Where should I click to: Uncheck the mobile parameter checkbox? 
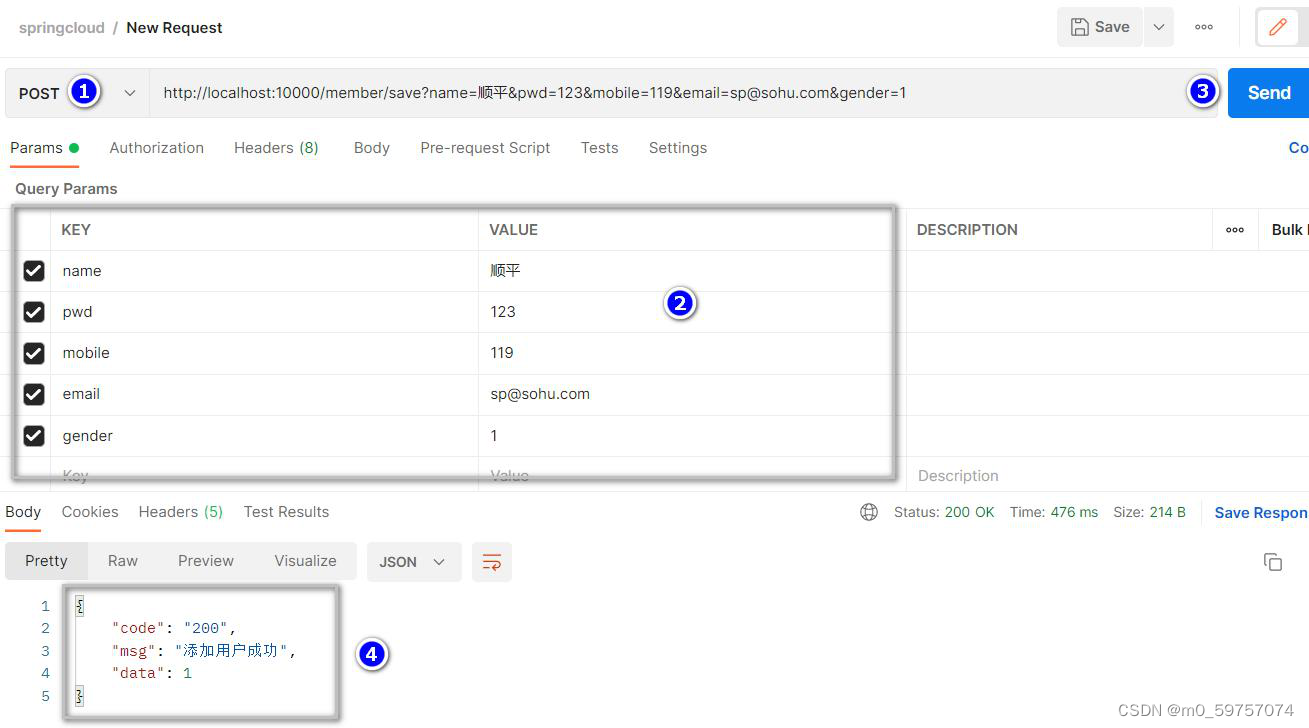point(34,353)
